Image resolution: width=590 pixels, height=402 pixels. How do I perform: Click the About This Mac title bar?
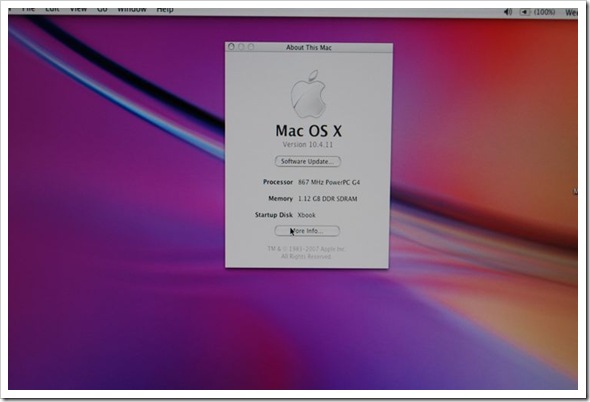(309, 47)
